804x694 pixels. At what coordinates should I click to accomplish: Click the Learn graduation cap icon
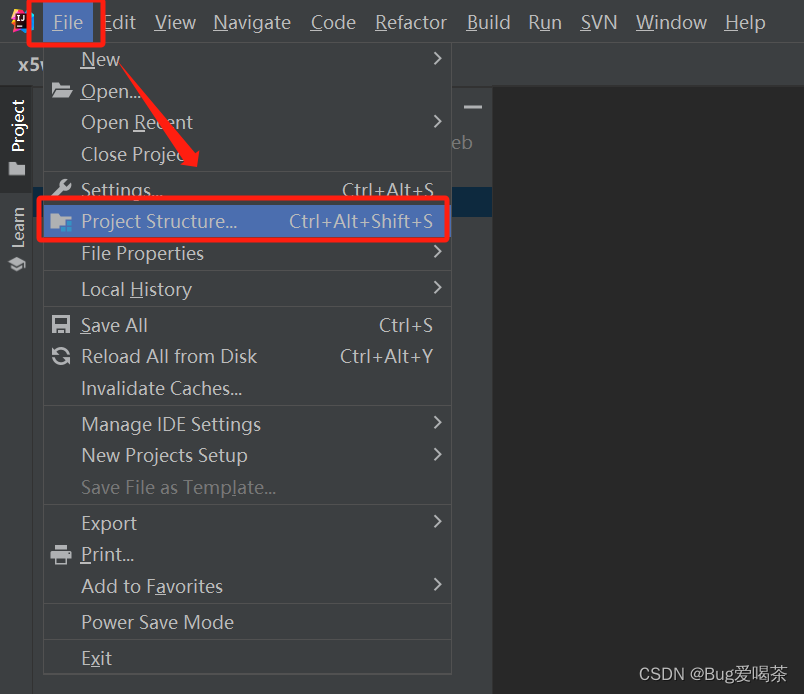[17, 264]
